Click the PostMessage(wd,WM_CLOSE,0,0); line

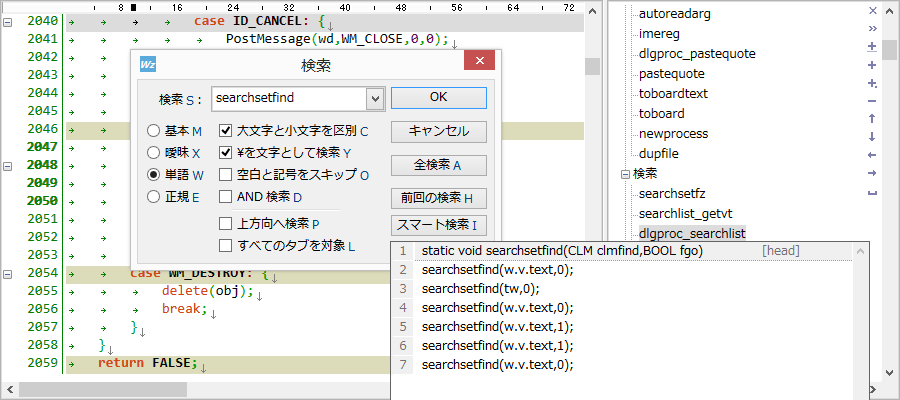click(337, 39)
